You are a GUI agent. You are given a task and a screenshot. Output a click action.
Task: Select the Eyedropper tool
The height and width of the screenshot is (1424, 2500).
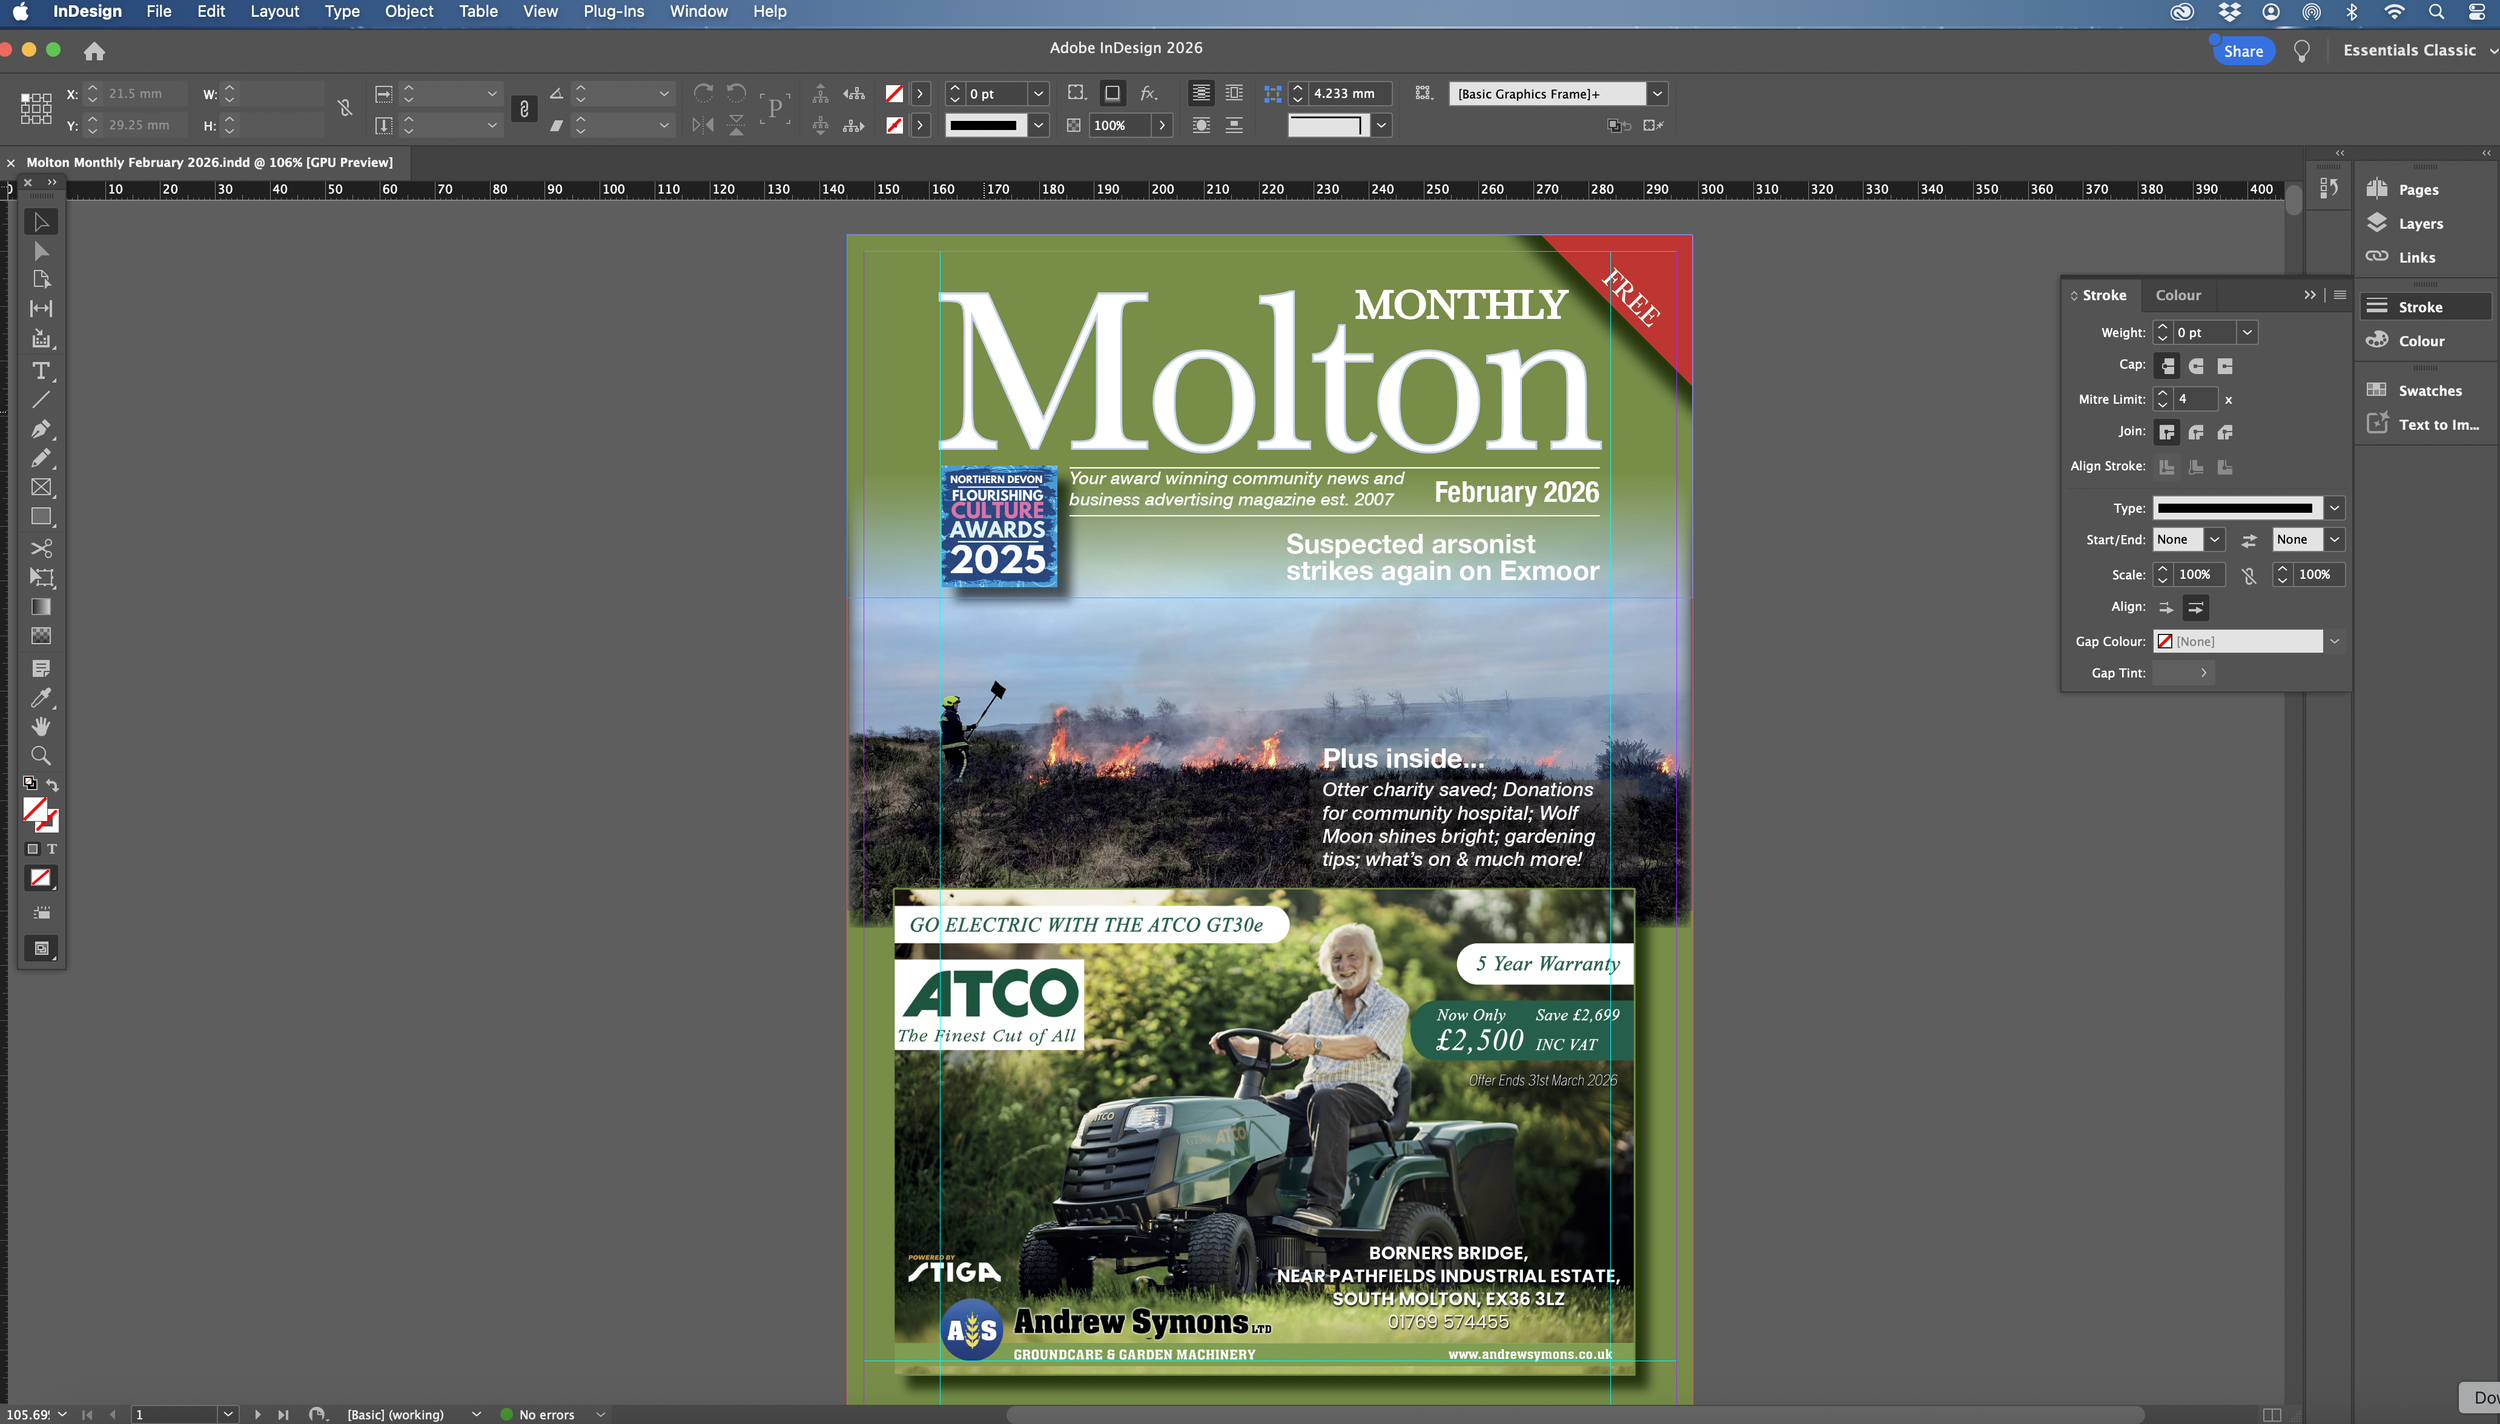coord(41,698)
